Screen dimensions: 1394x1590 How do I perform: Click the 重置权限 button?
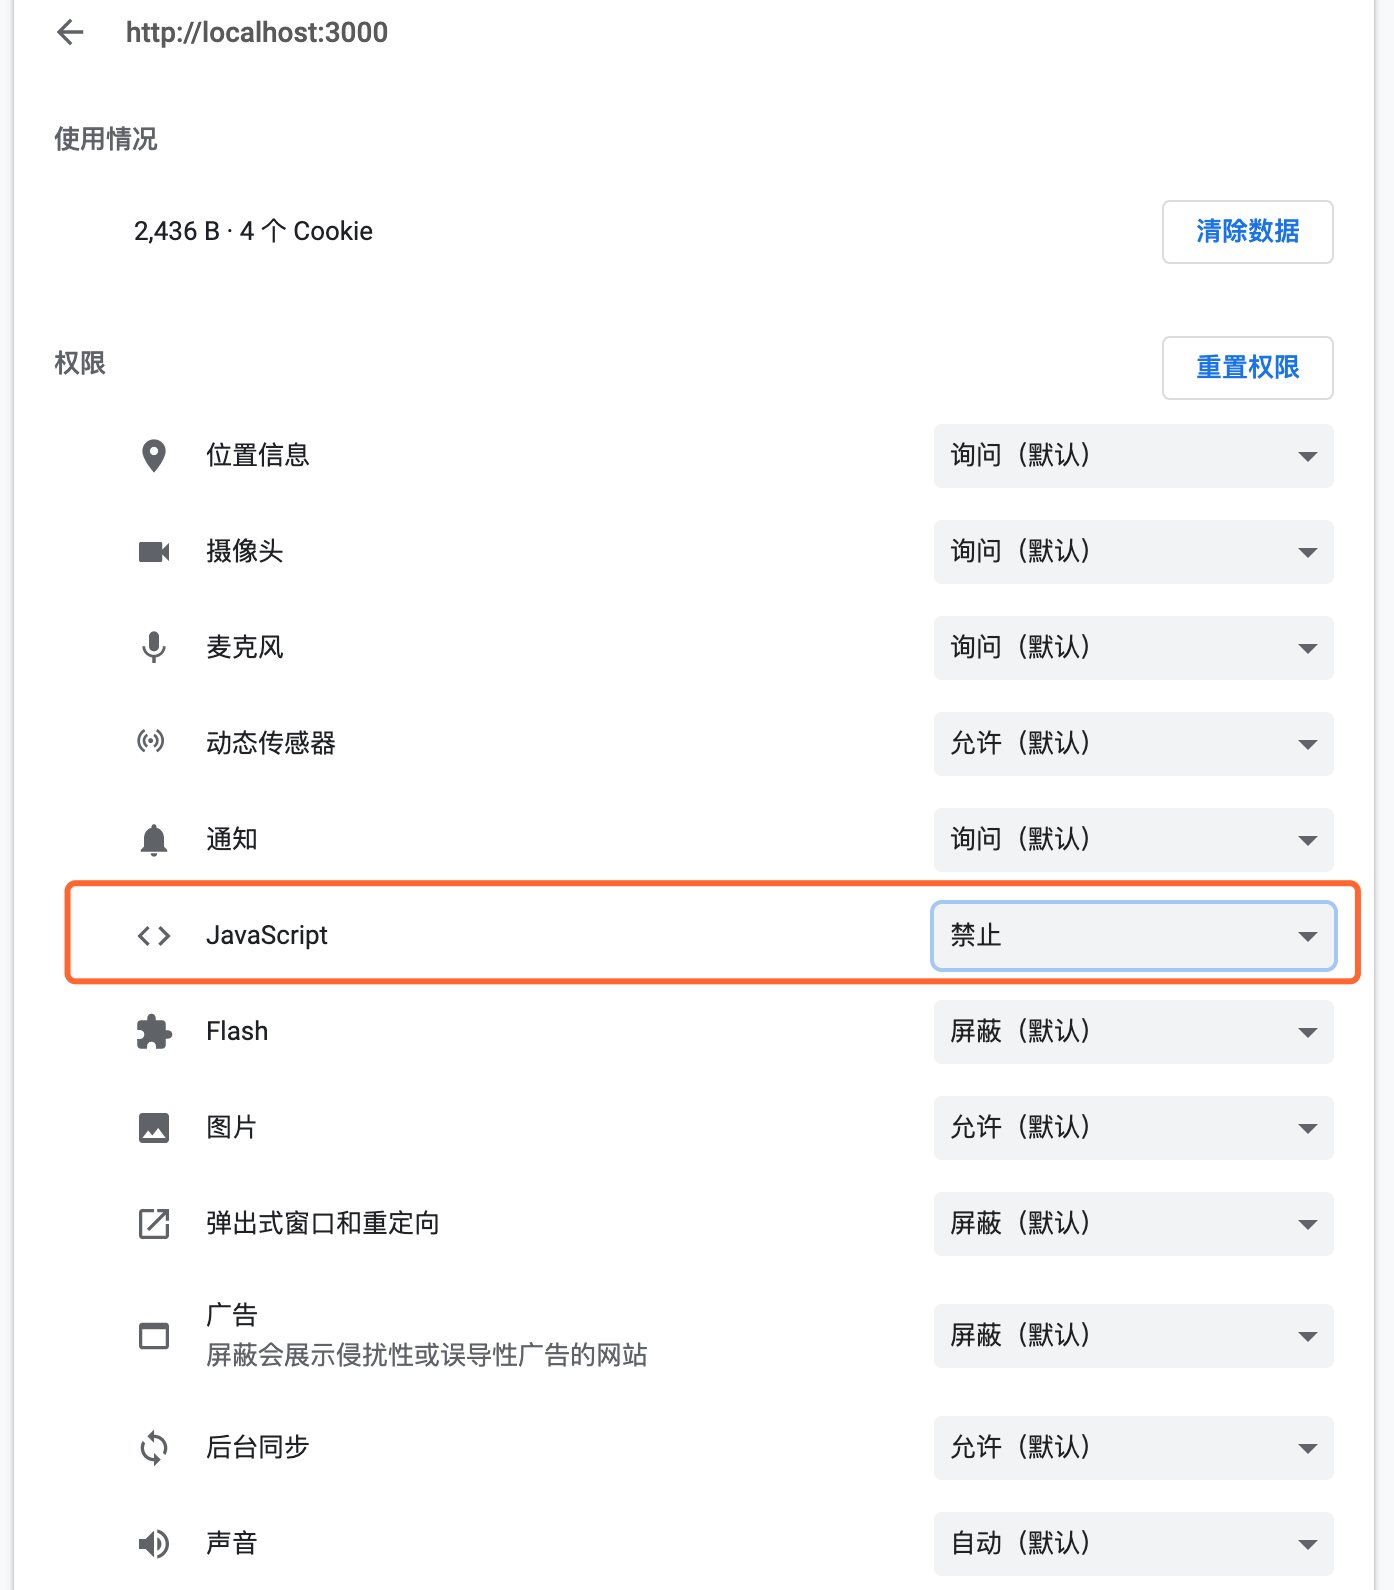coord(1247,368)
